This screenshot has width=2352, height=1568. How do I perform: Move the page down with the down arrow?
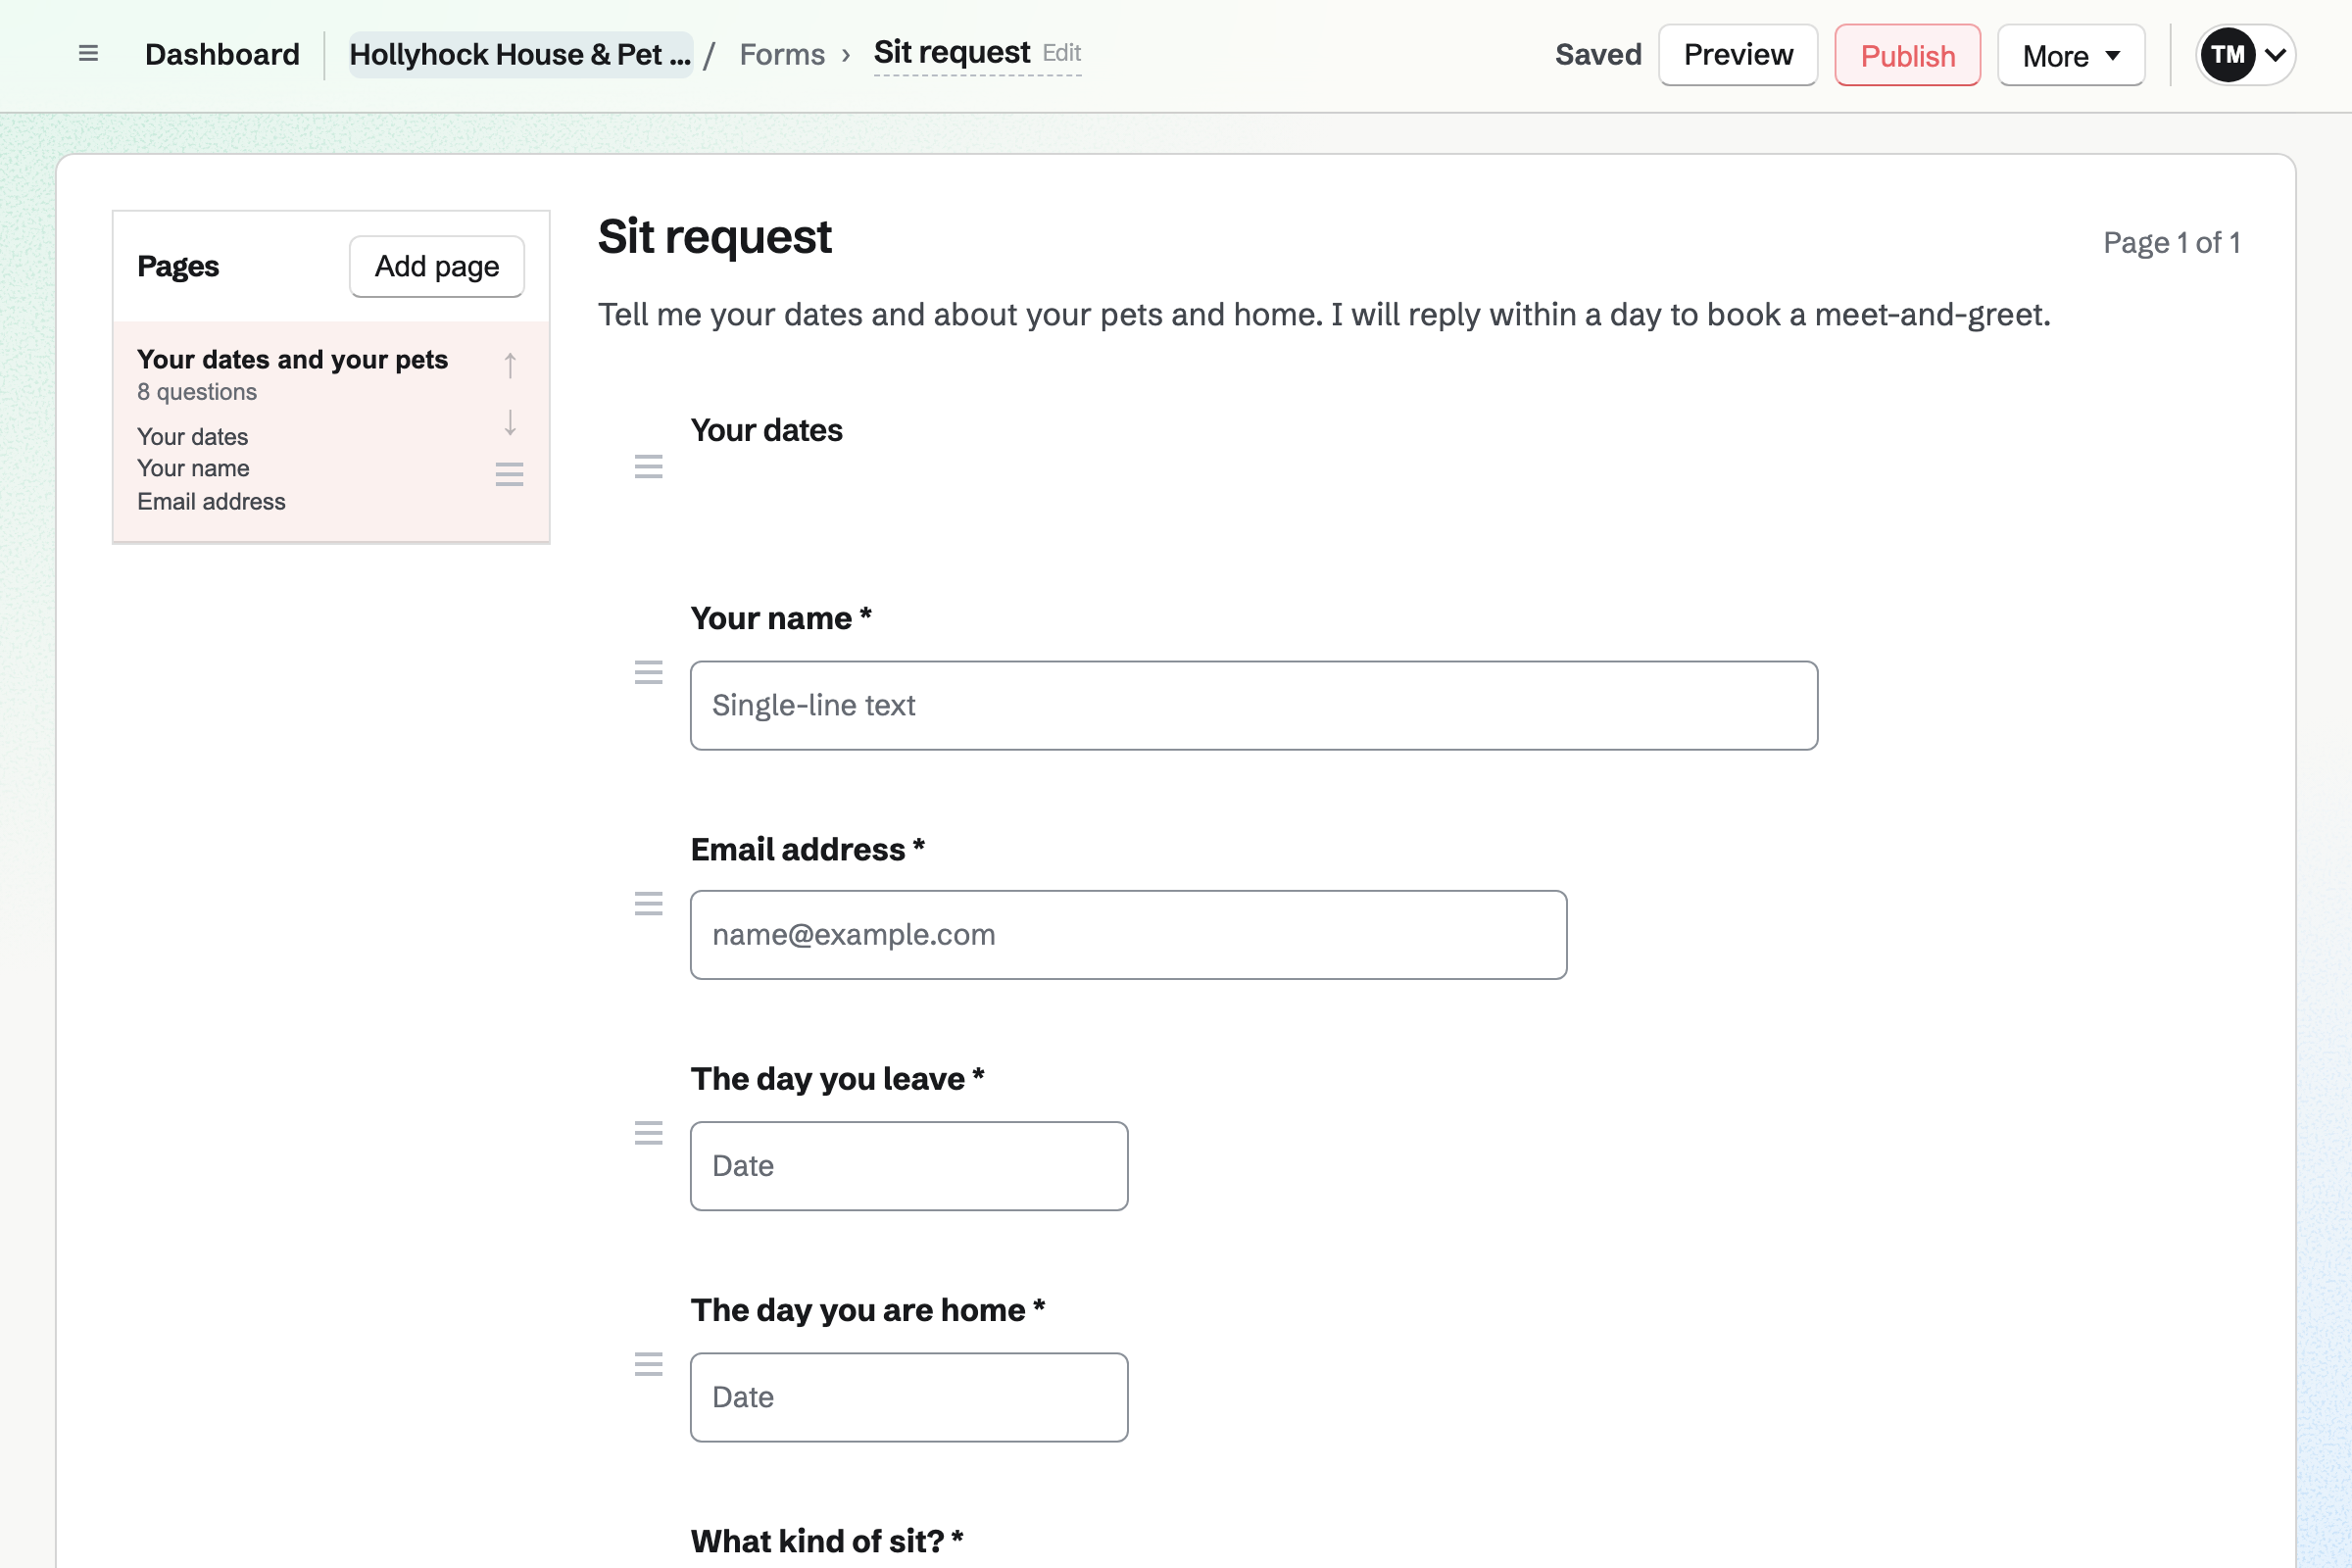pyautogui.click(x=510, y=422)
